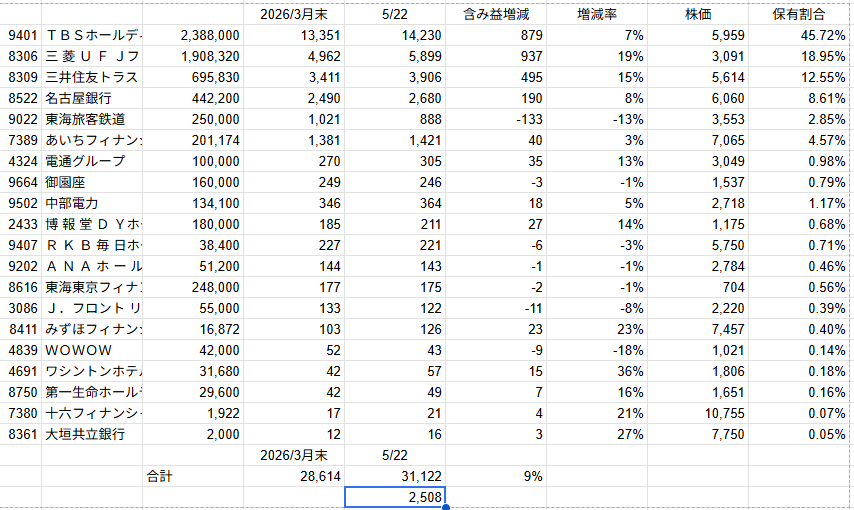Select the 合計 label cell
Image resolution: width=854 pixels, height=510 pixels.
click(193, 476)
